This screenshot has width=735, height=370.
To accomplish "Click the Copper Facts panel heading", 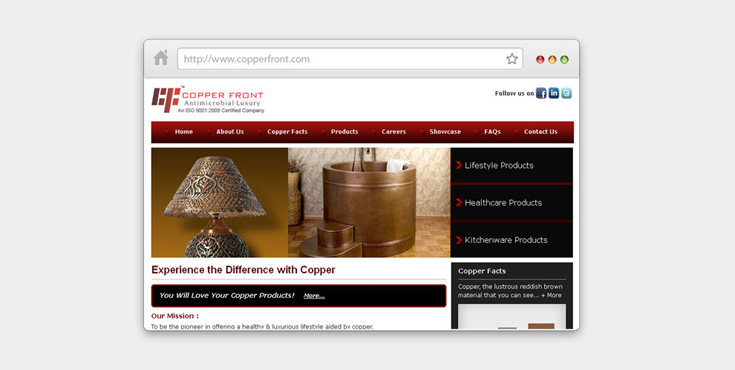I will click(x=482, y=271).
